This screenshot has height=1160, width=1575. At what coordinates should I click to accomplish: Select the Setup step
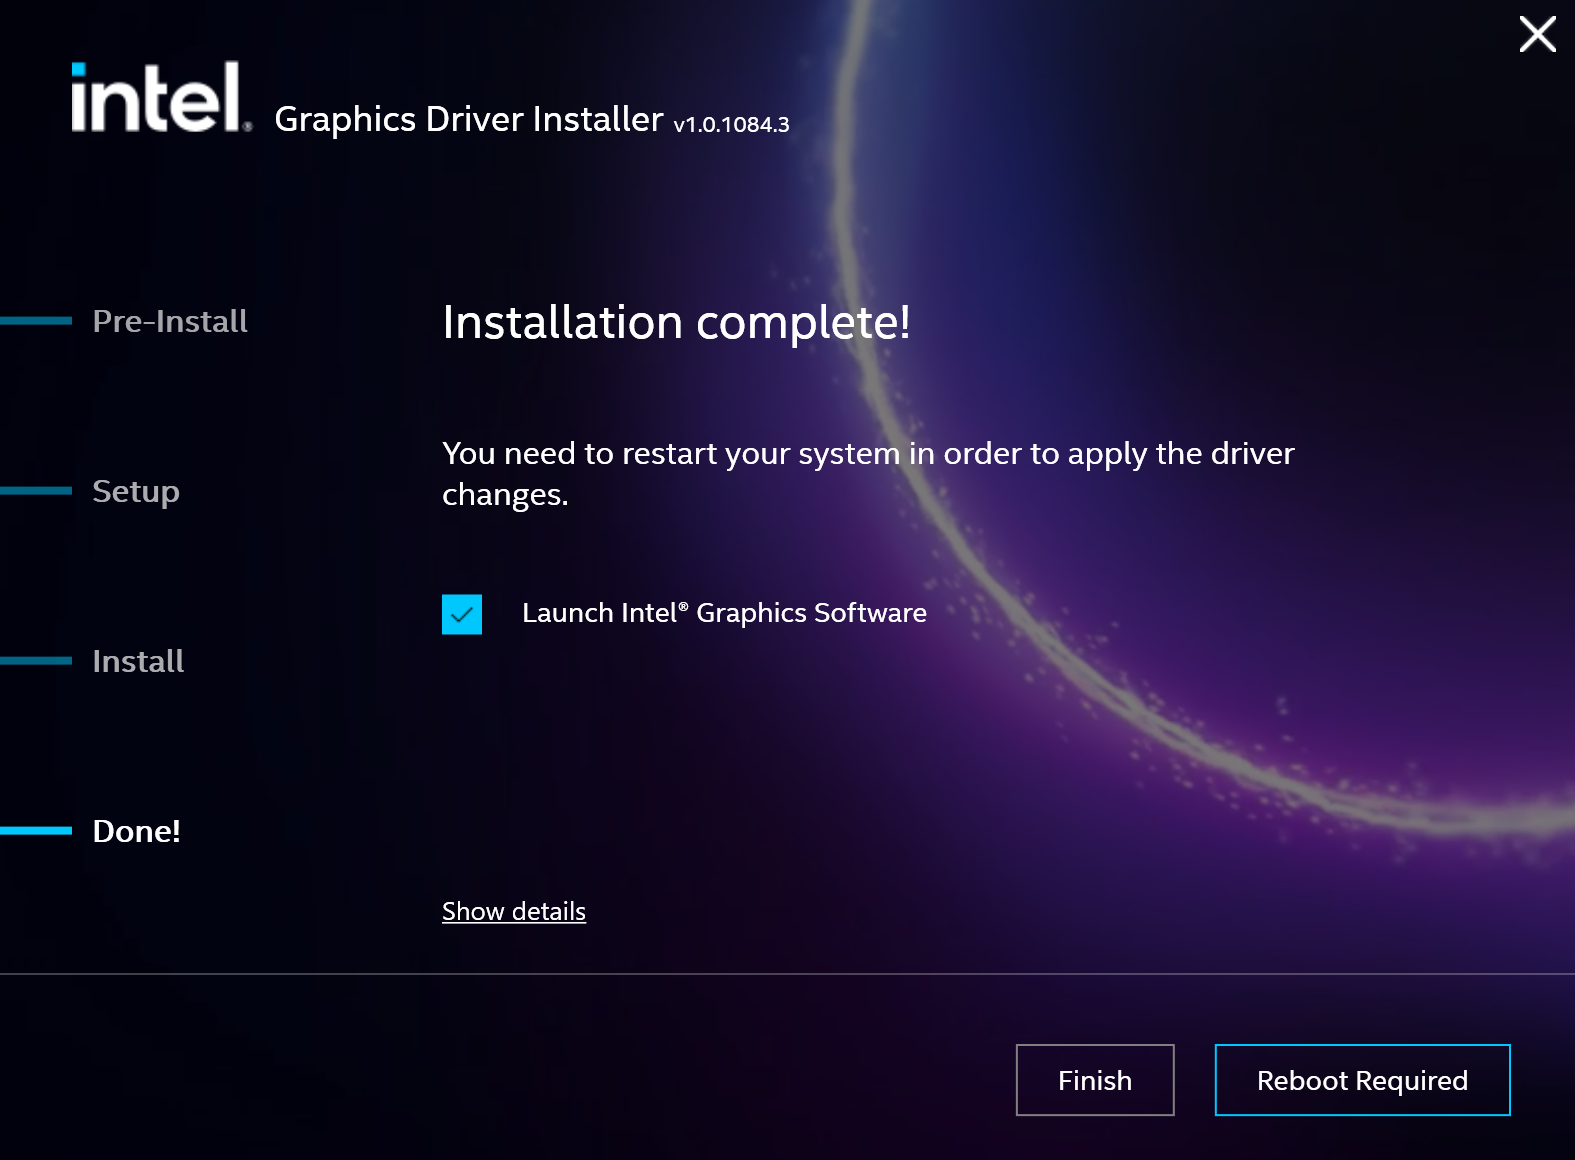(136, 492)
